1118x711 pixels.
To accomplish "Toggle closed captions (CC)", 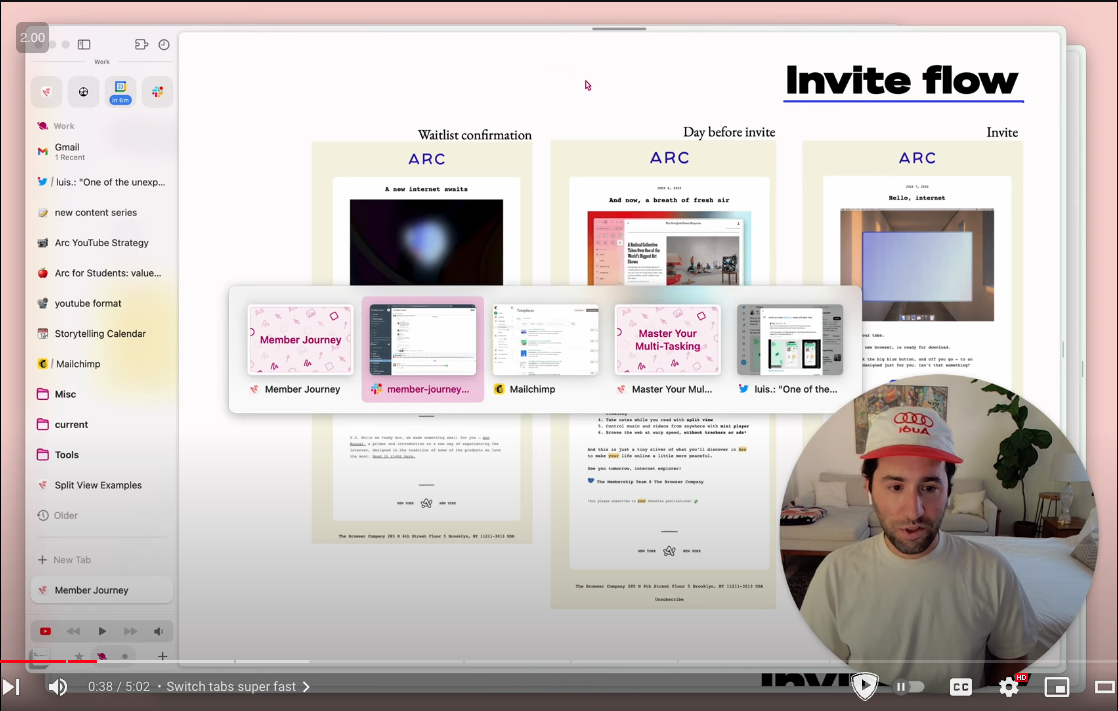I will [960, 687].
